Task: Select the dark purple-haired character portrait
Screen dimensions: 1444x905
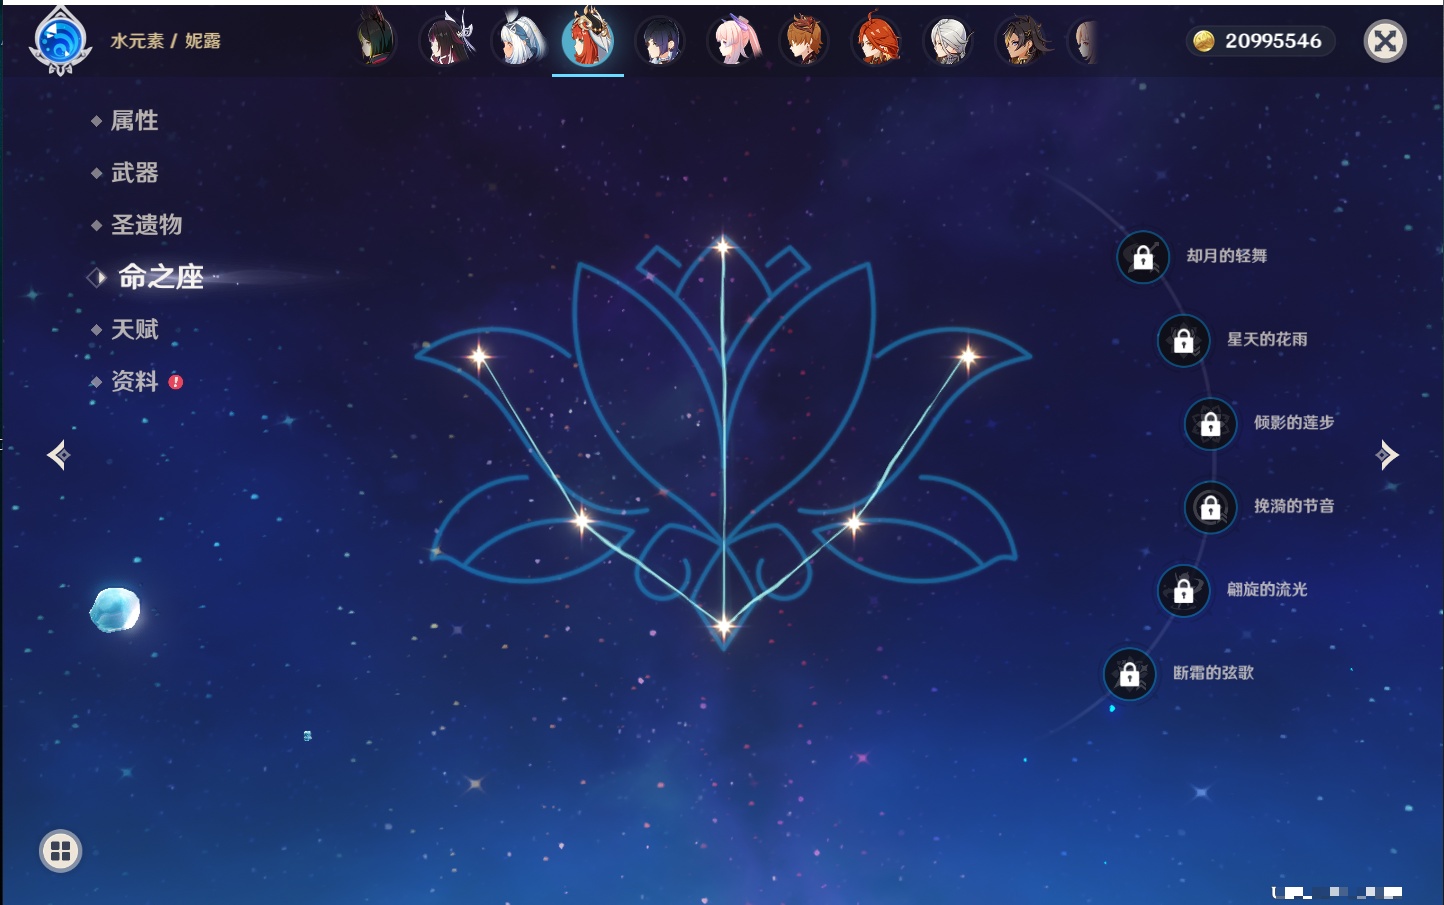Action: pos(660,41)
